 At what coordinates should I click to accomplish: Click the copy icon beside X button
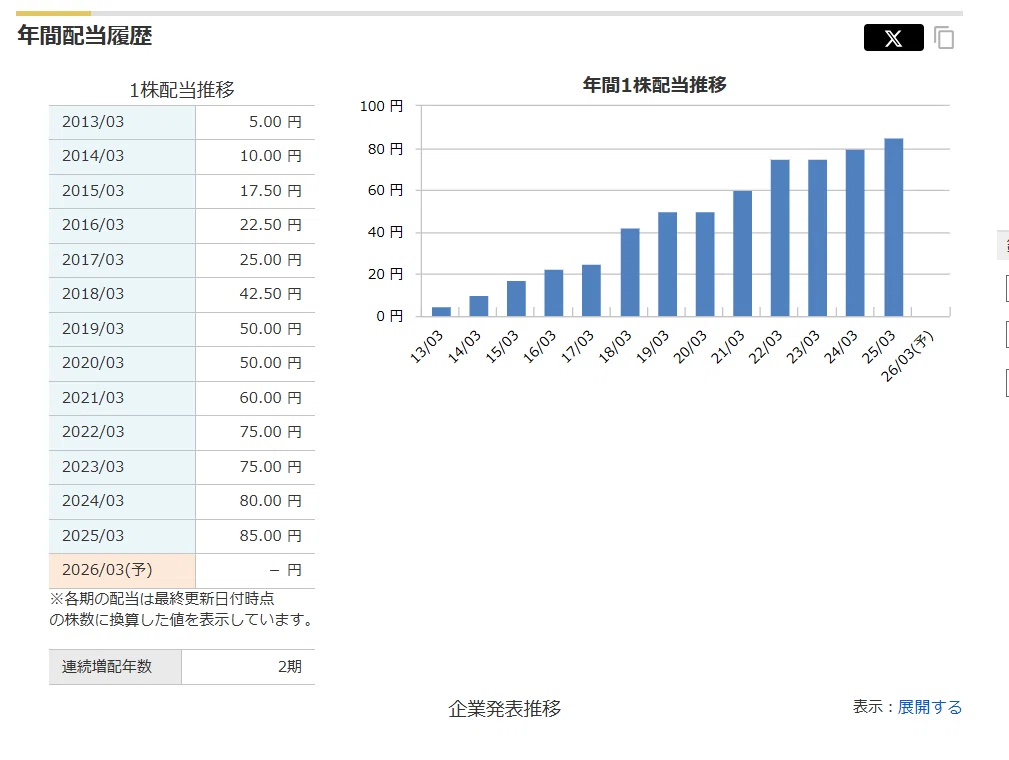pos(944,38)
